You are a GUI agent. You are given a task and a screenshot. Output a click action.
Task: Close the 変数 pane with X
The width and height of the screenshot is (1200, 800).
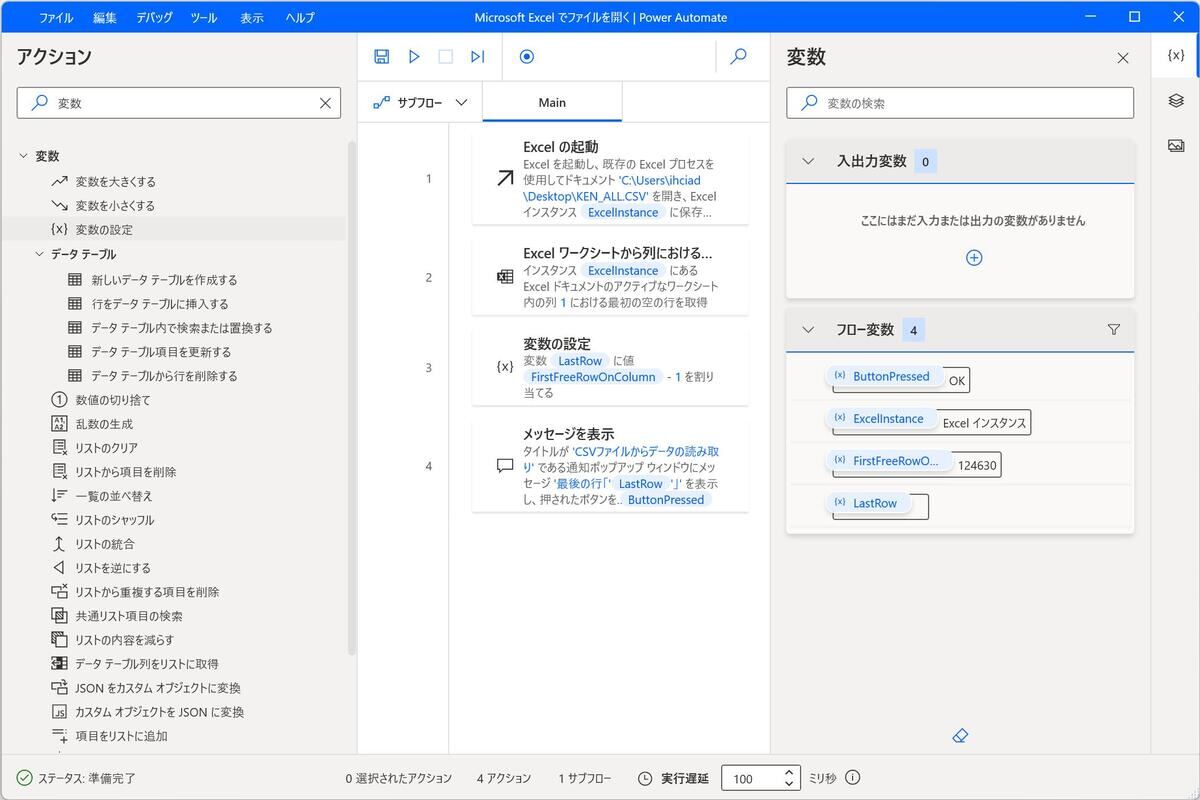(x=1123, y=58)
